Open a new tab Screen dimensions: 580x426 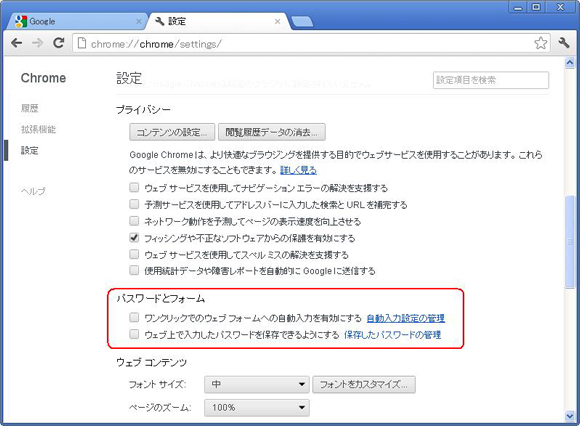click(302, 22)
